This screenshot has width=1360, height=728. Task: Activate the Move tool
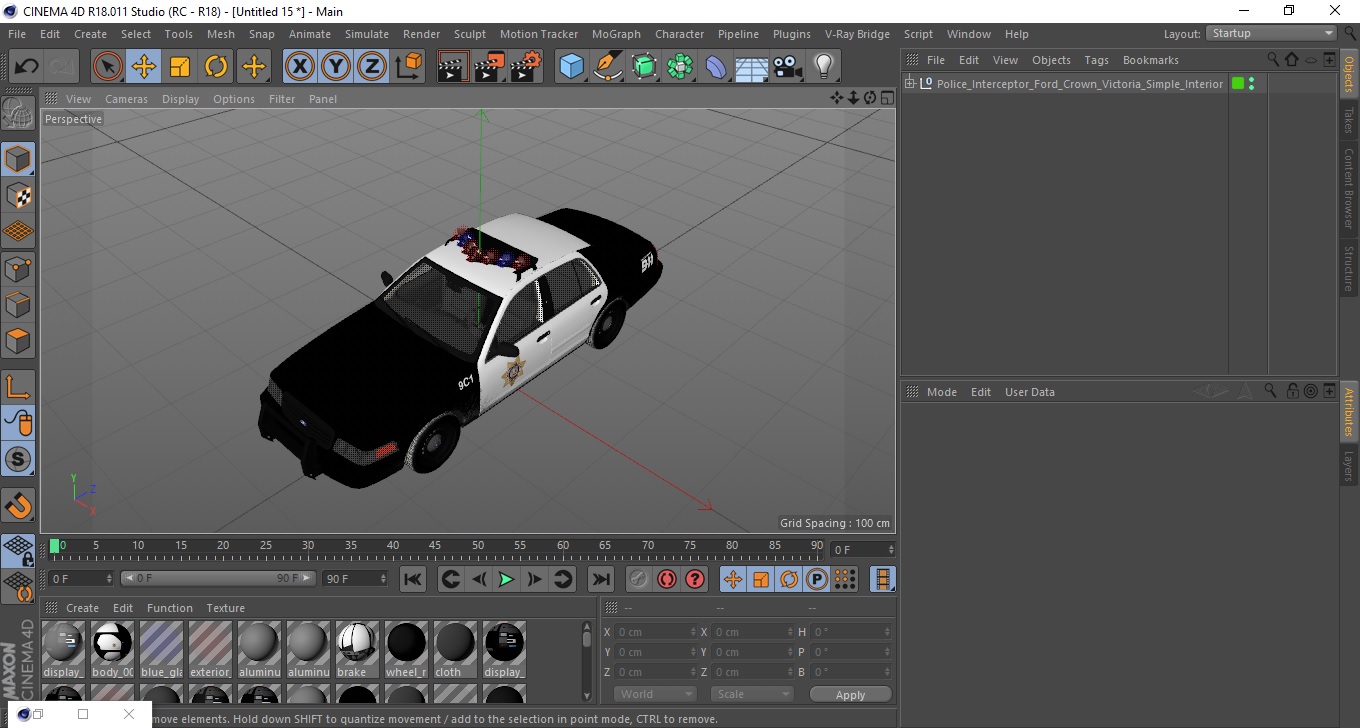144,67
